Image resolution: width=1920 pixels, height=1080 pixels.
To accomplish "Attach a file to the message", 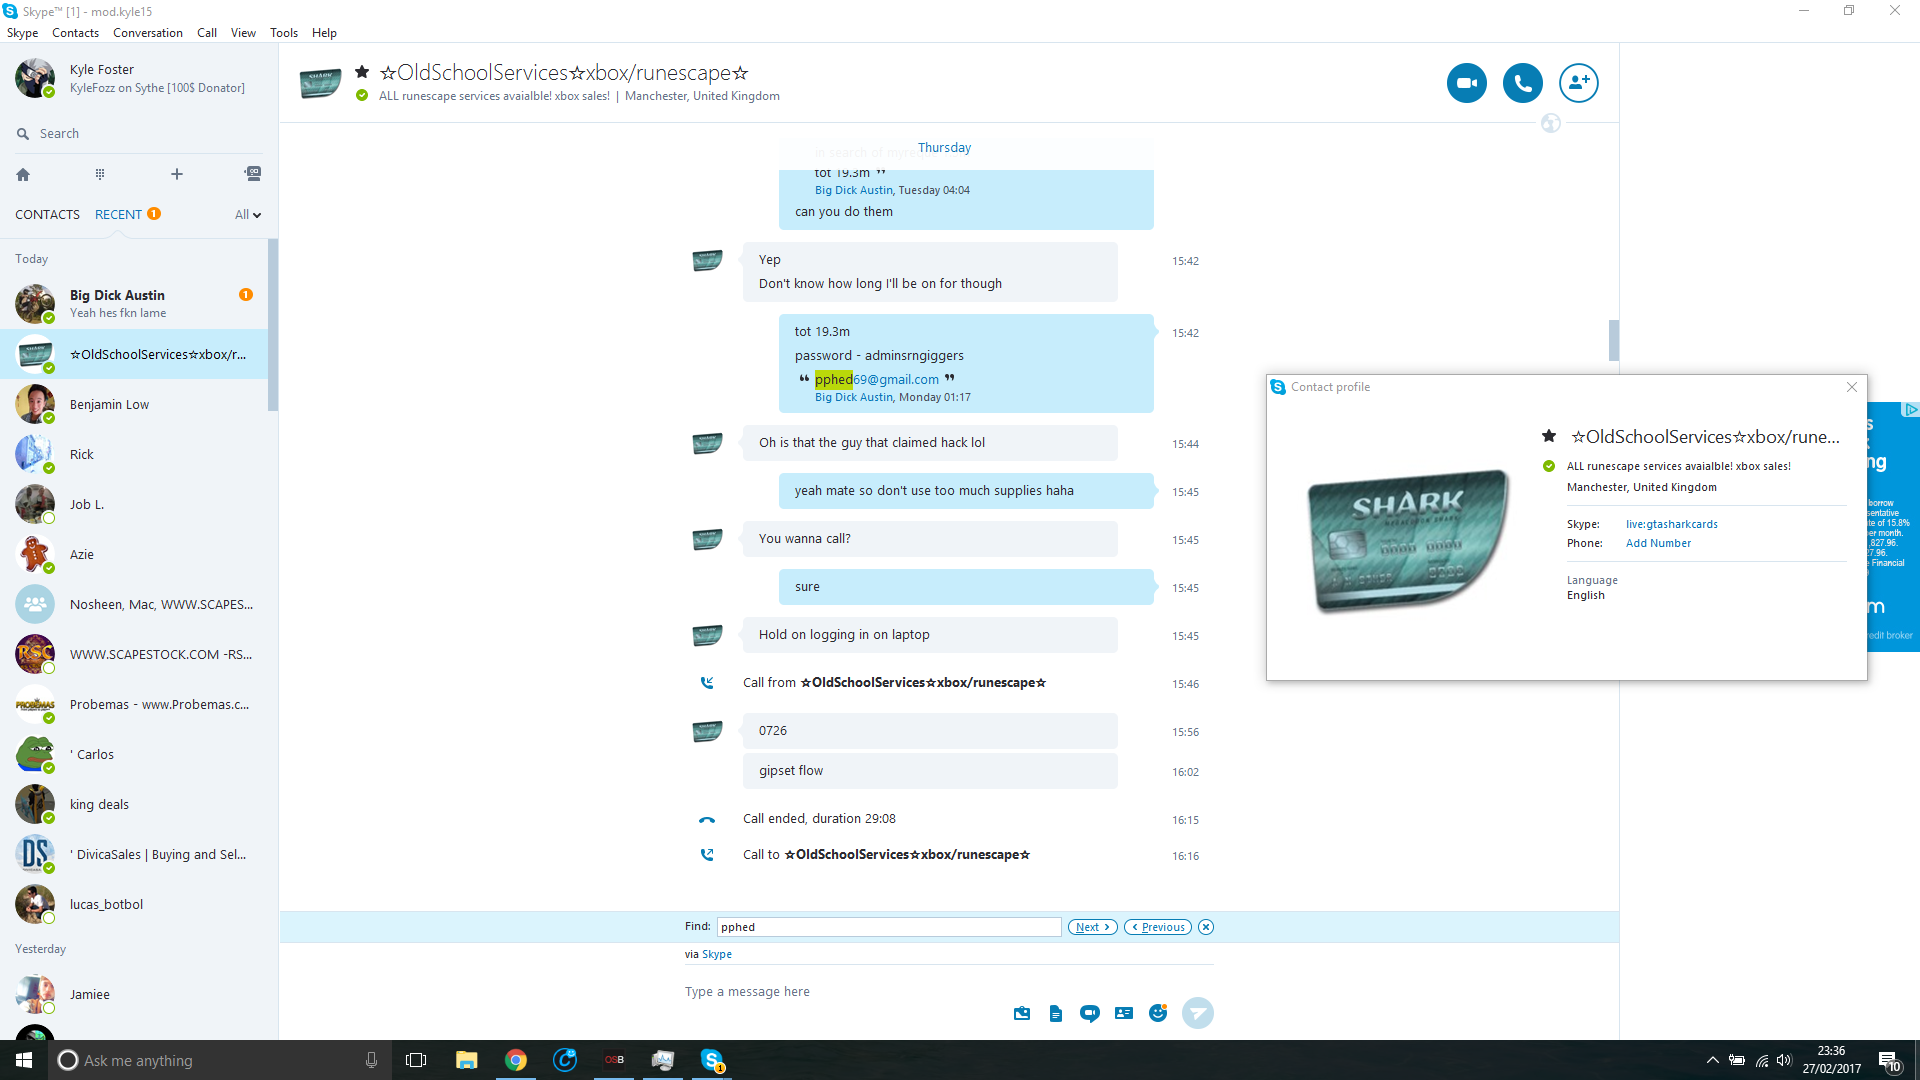I will [1056, 1013].
